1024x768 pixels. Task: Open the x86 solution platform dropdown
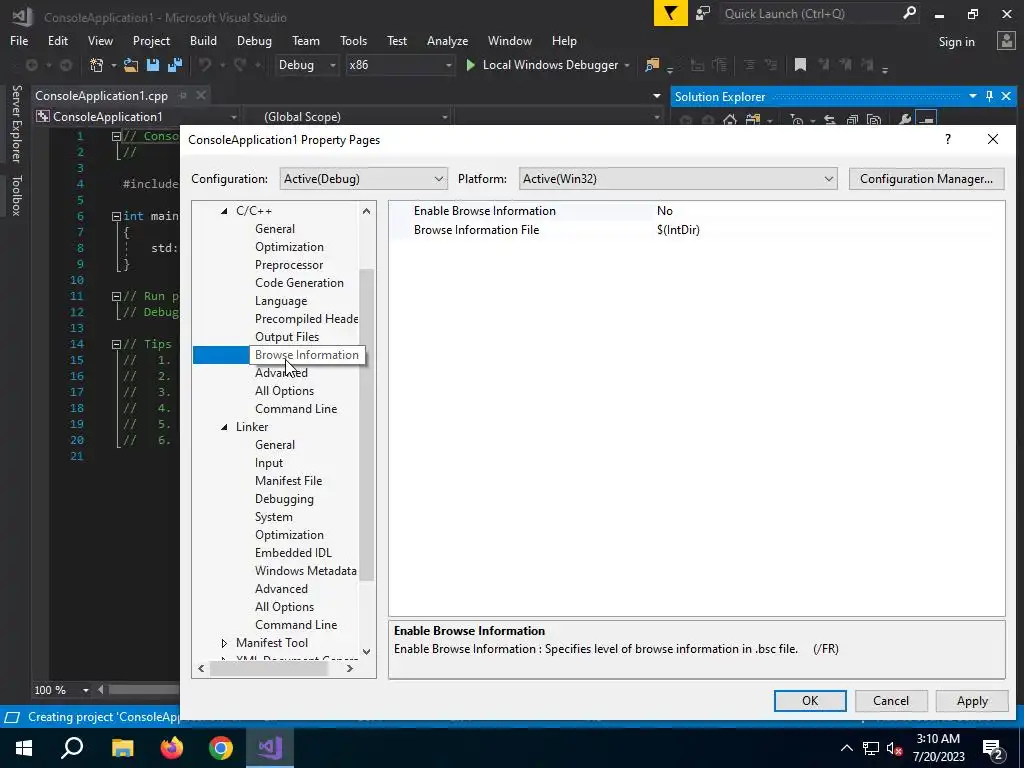tap(400, 65)
